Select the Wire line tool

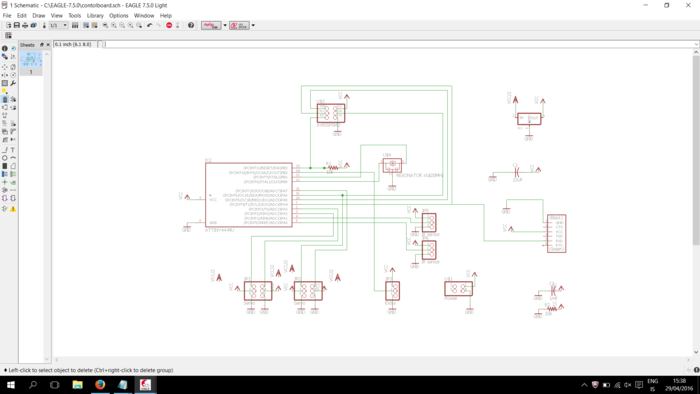4,150
